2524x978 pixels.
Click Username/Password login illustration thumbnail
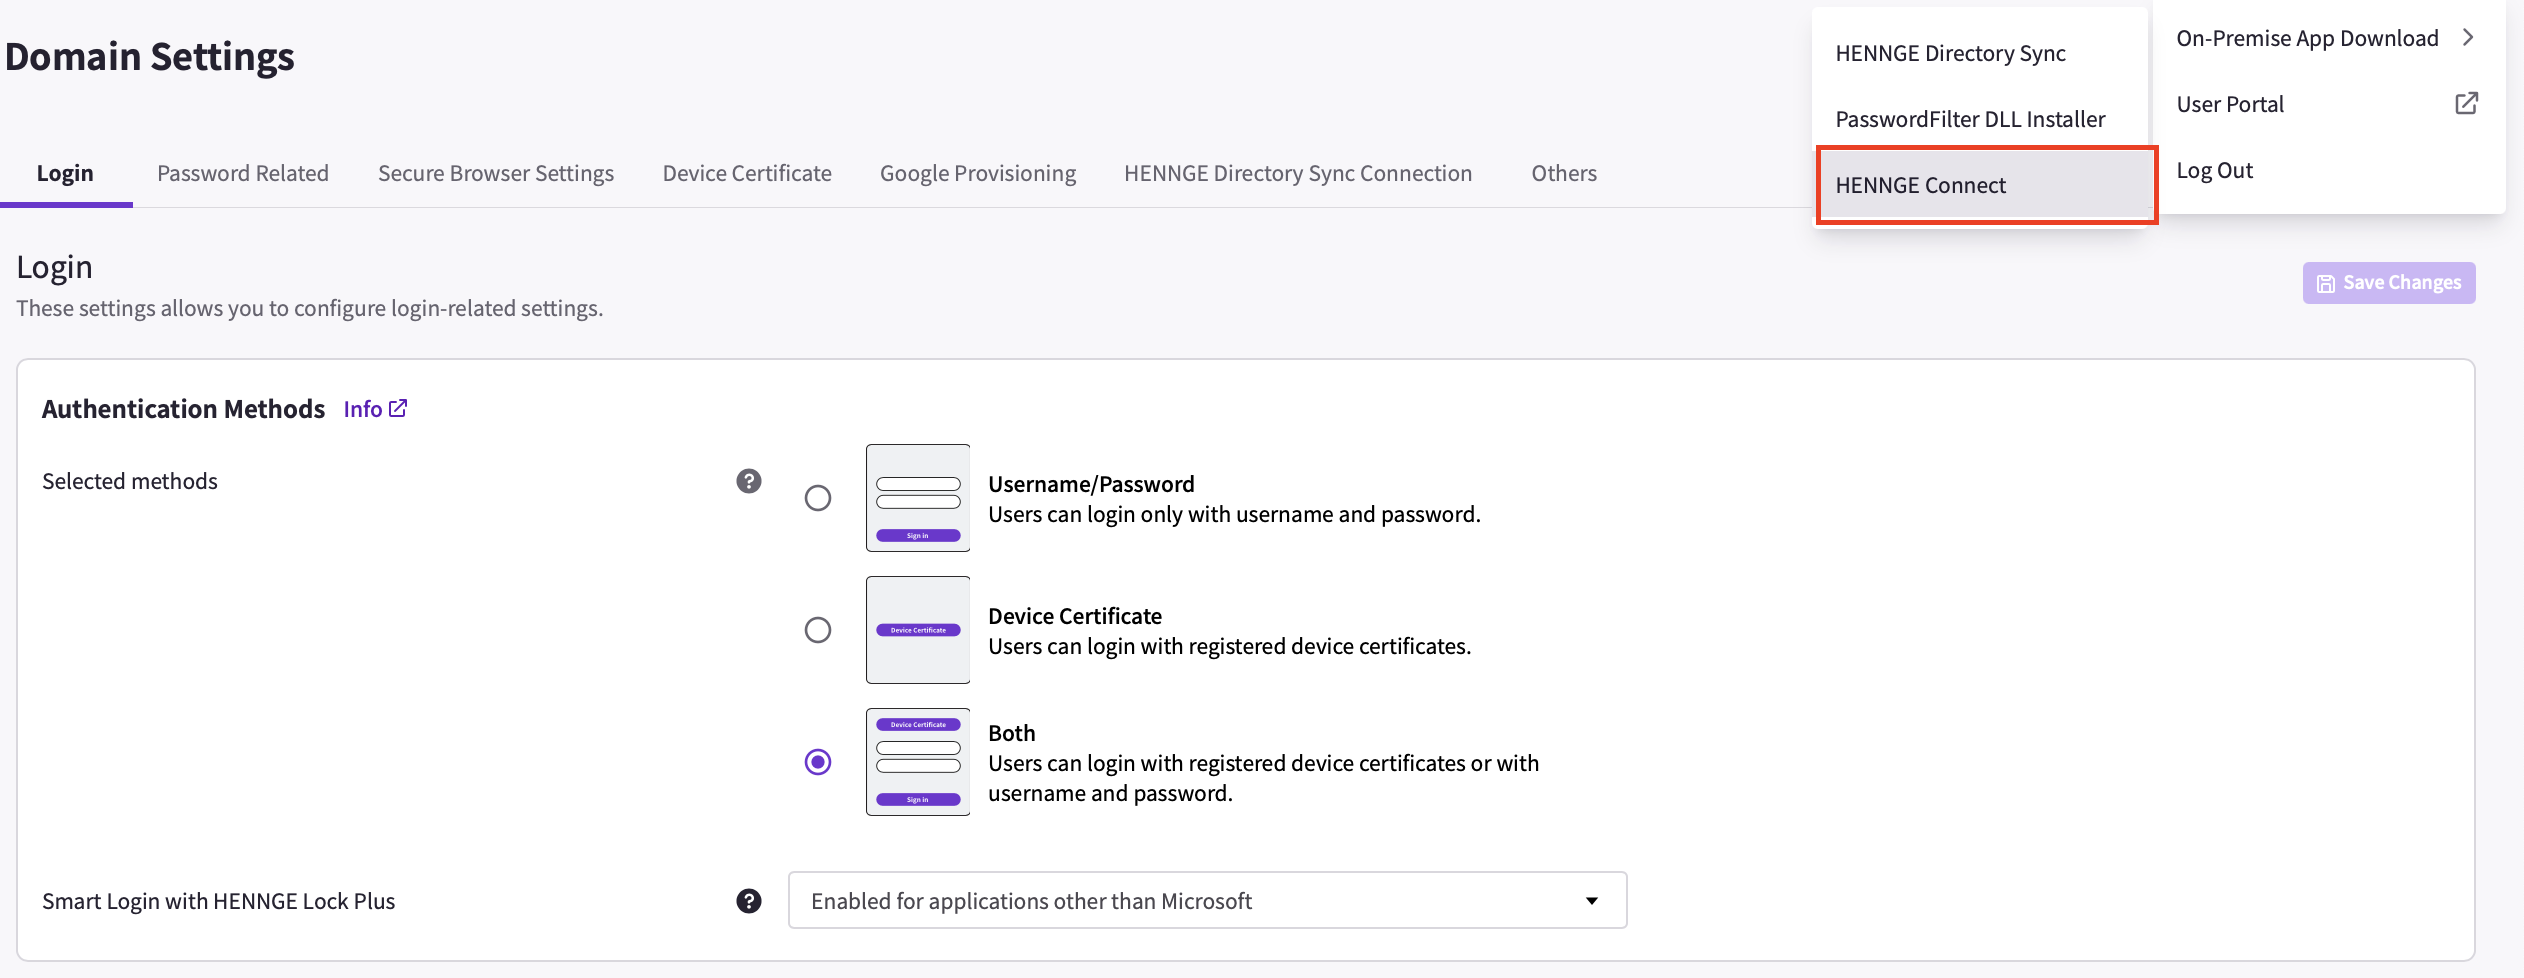coord(918,498)
